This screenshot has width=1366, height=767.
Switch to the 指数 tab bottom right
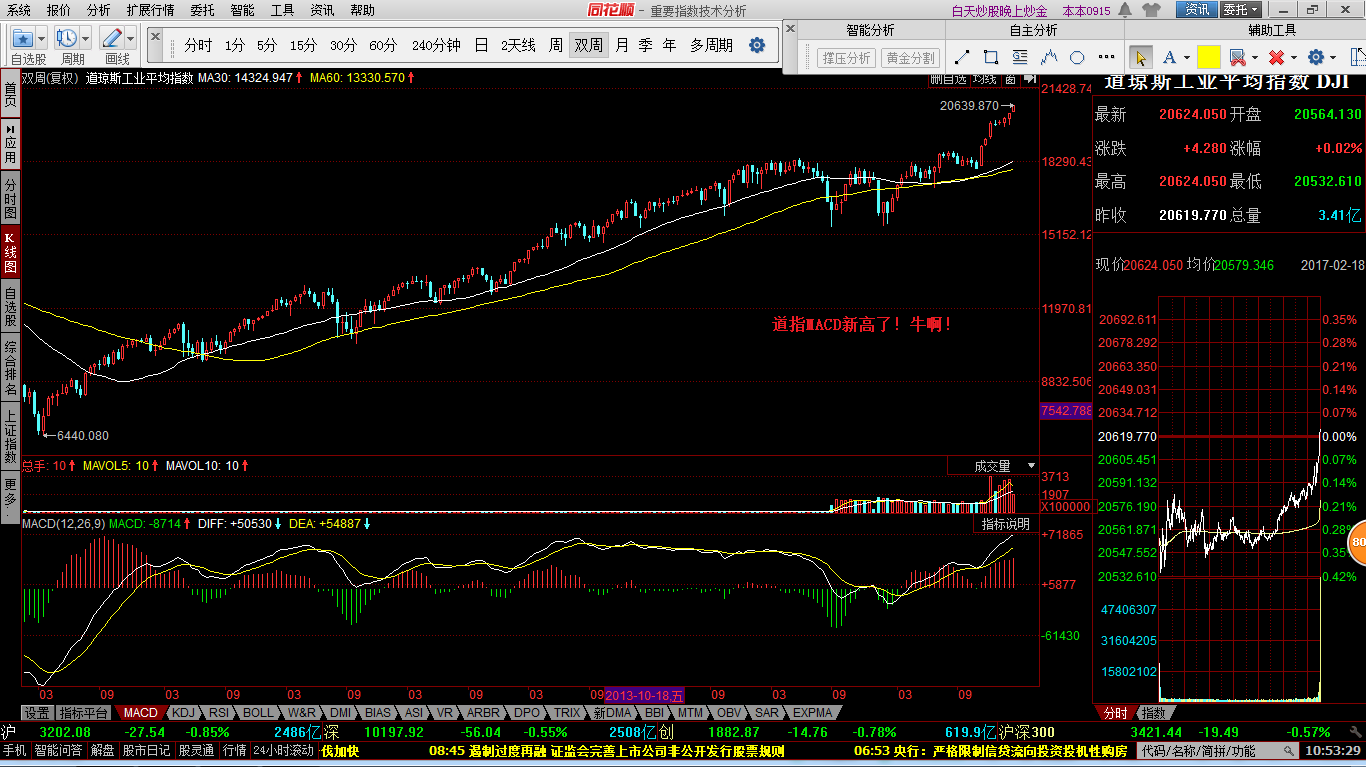click(x=1153, y=713)
